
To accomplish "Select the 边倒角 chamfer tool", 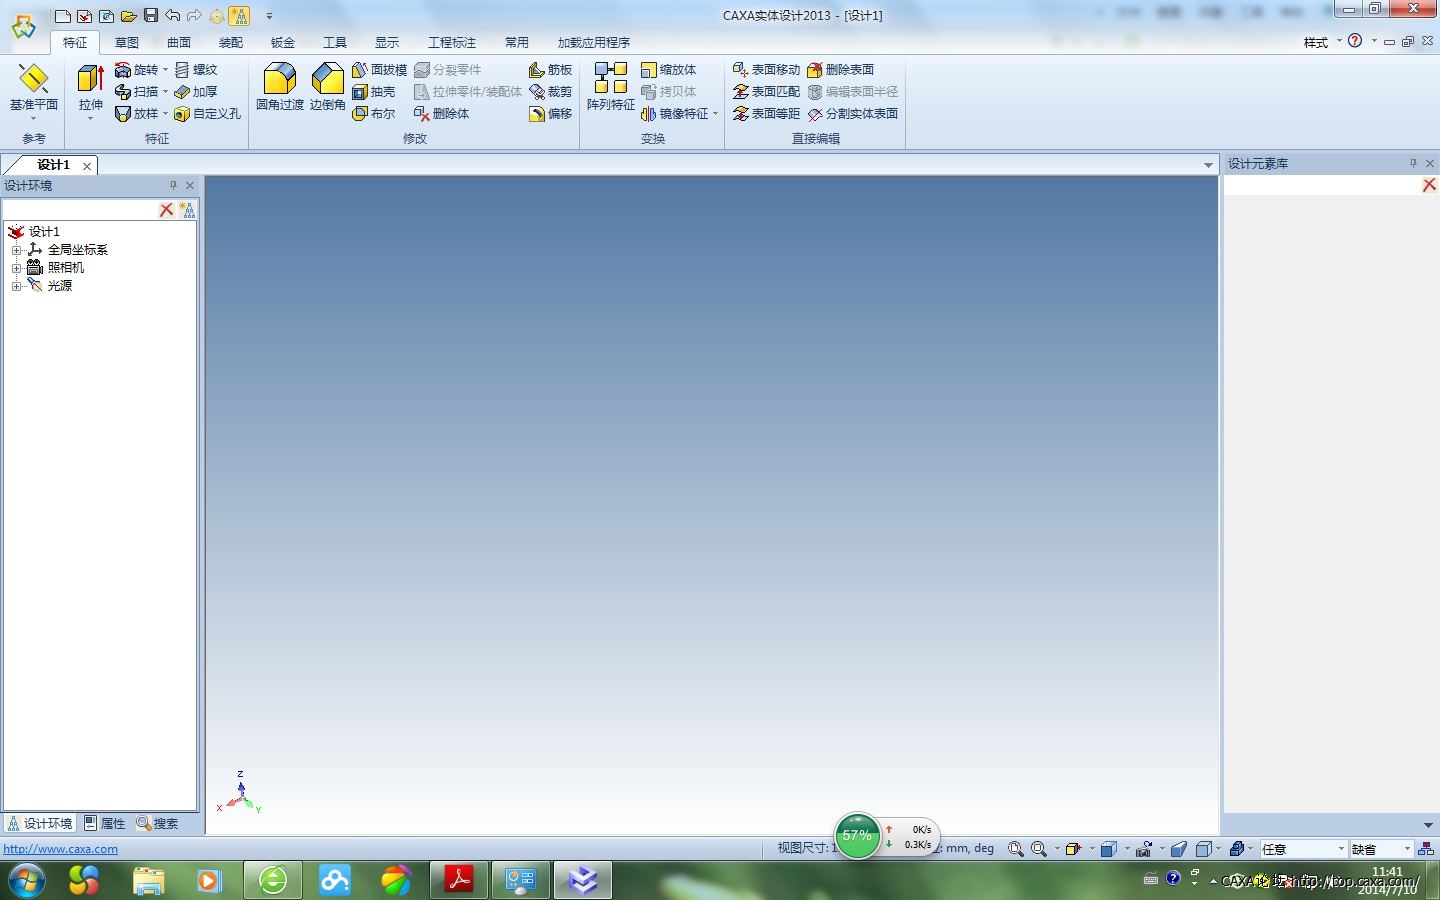I will [x=328, y=86].
